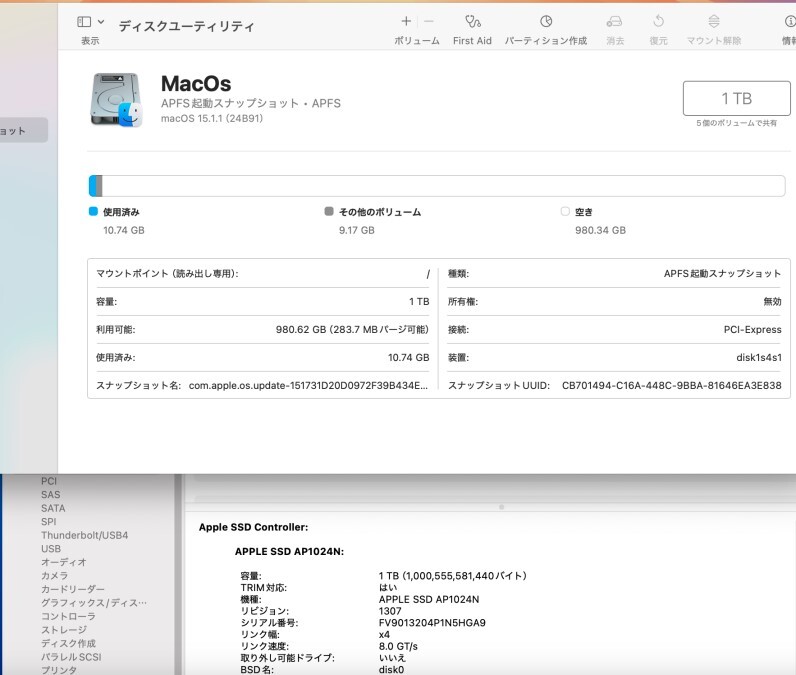Screen dimensions: 796x675
Task: Click the macOS 15.1.1 (24B91) version text
Action: (x=212, y=119)
